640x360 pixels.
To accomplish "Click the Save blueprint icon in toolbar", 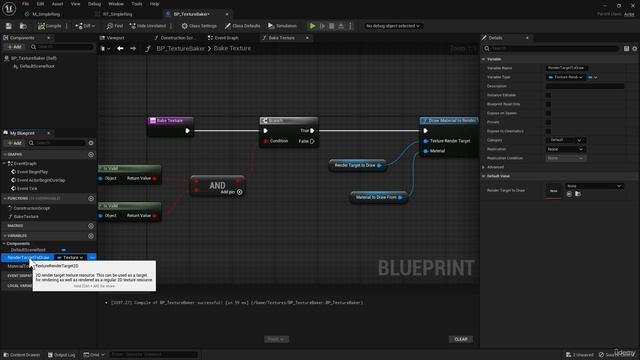I will (9, 26).
